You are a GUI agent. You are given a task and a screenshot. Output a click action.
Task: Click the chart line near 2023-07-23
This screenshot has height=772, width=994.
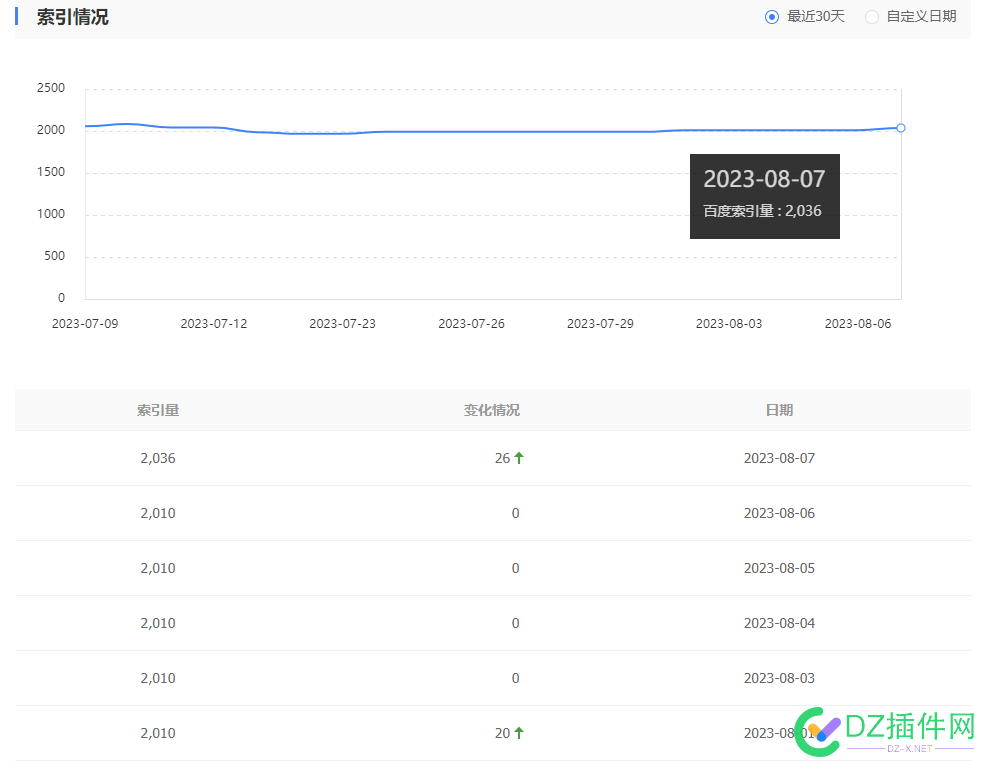(342, 131)
